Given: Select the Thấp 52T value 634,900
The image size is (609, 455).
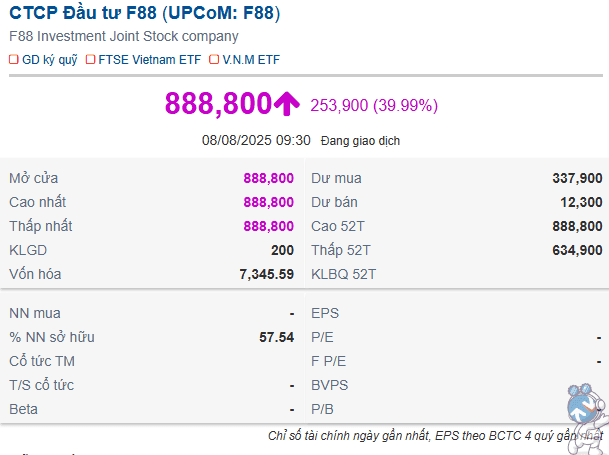Looking at the screenshot, I should click(577, 250).
